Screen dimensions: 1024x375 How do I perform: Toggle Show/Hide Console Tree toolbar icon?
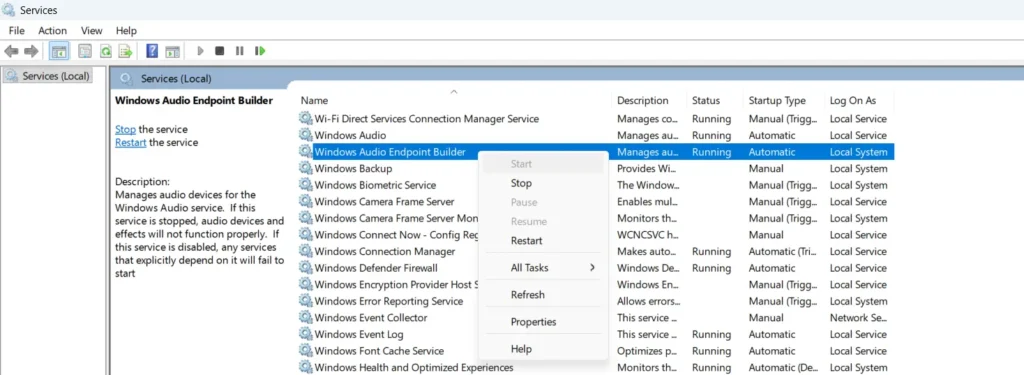click(59, 51)
